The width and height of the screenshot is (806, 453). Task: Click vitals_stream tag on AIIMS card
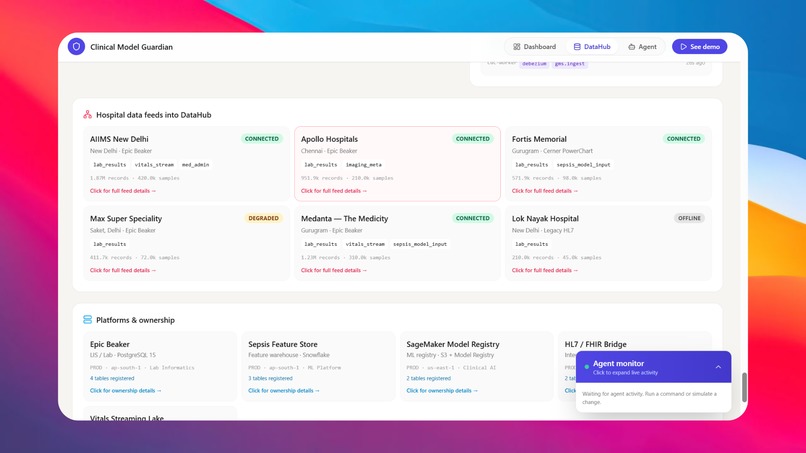coord(154,165)
